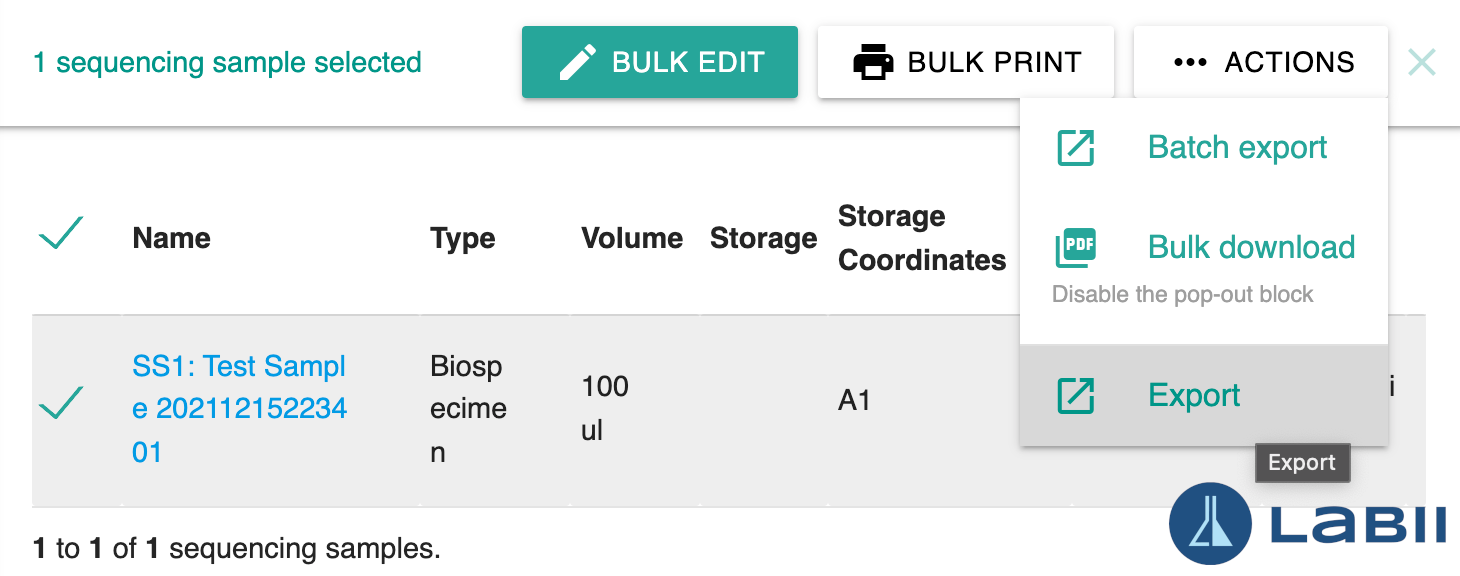Image resolution: width=1460 pixels, height=576 pixels.
Task: Click the PDF icon for Bulk download
Action: coord(1075,248)
